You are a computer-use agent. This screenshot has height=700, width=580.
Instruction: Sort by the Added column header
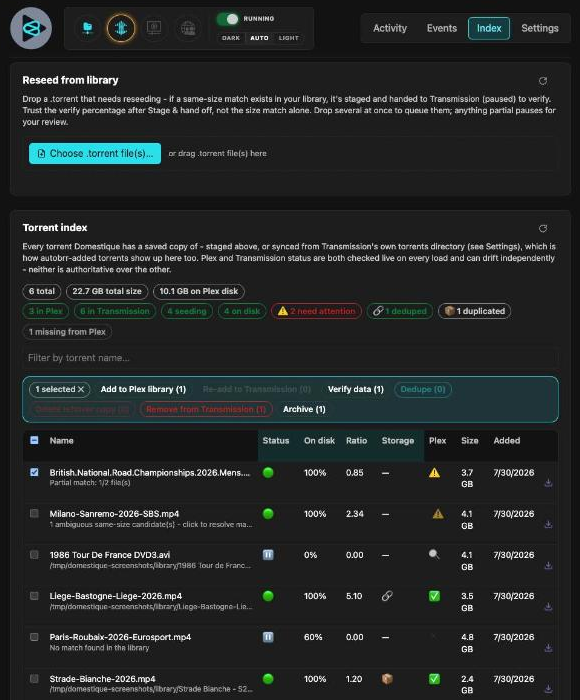point(507,441)
